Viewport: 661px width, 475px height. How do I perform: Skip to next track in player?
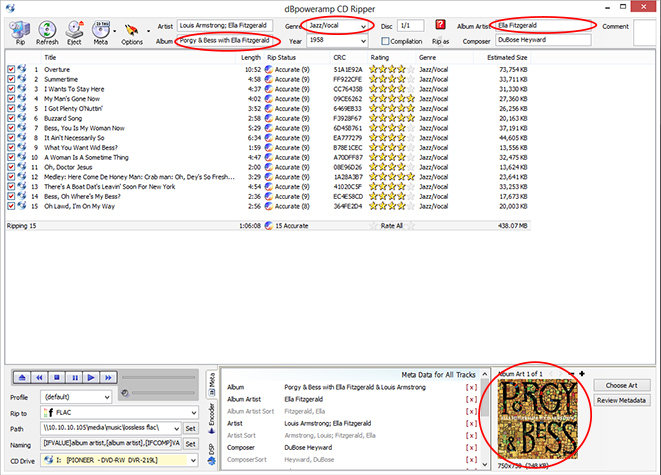[108, 378]
